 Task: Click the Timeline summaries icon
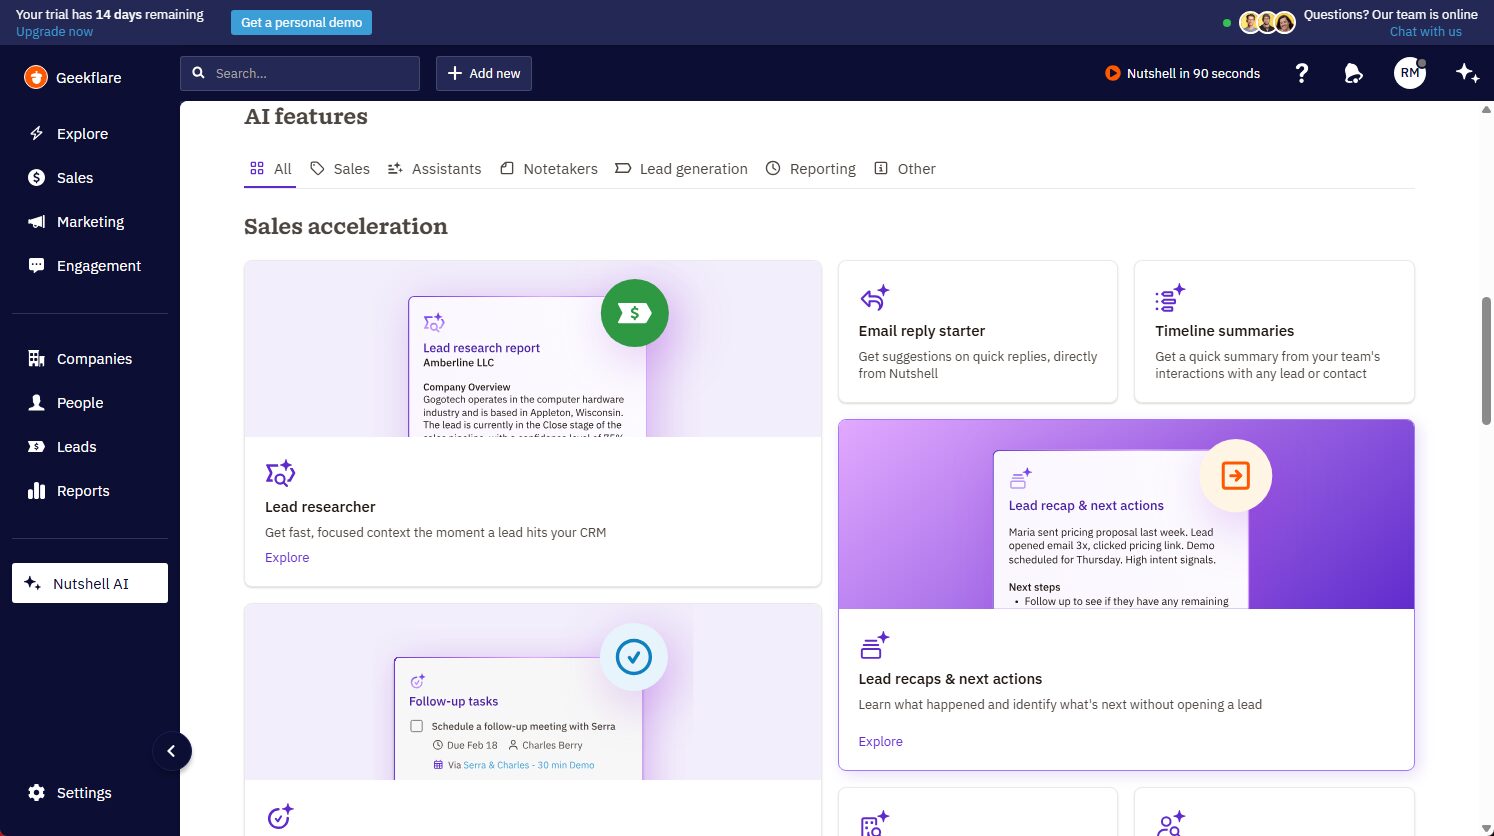click(1170, 298)
